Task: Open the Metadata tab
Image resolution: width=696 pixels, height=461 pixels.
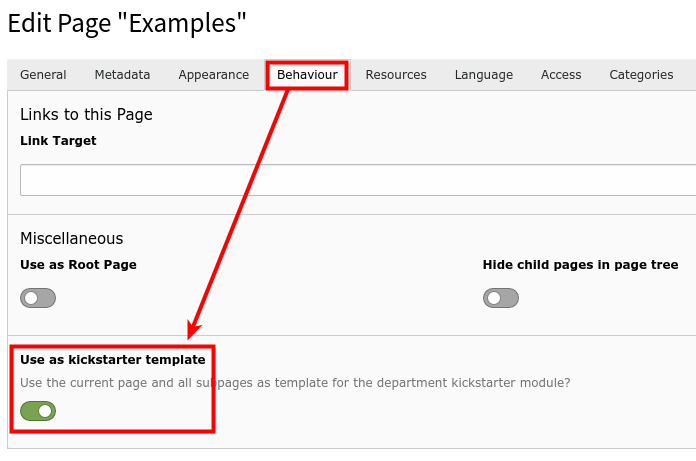Action: [x=122, y=75]
